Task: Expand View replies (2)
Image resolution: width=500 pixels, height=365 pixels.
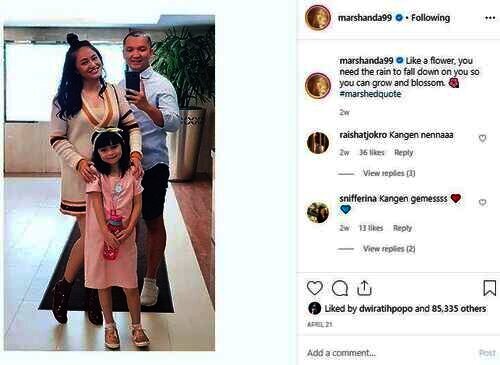Action: (389, 249)
